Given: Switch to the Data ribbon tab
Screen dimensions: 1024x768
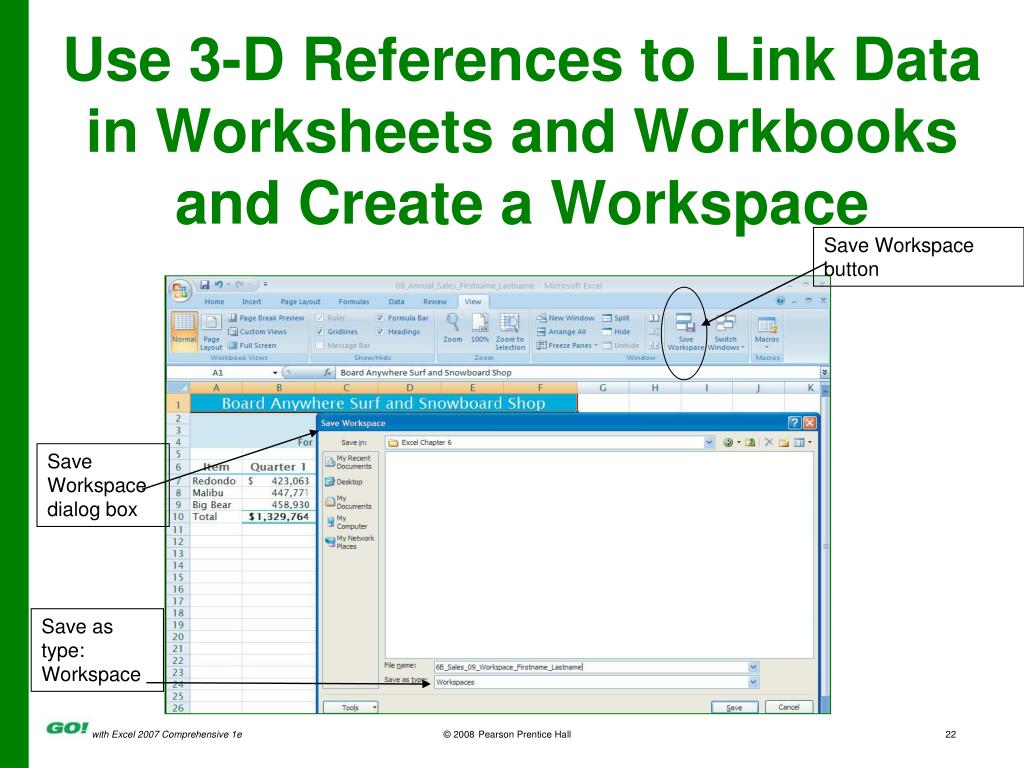Looking at the screenshot, I should click(x=396, y=302).
